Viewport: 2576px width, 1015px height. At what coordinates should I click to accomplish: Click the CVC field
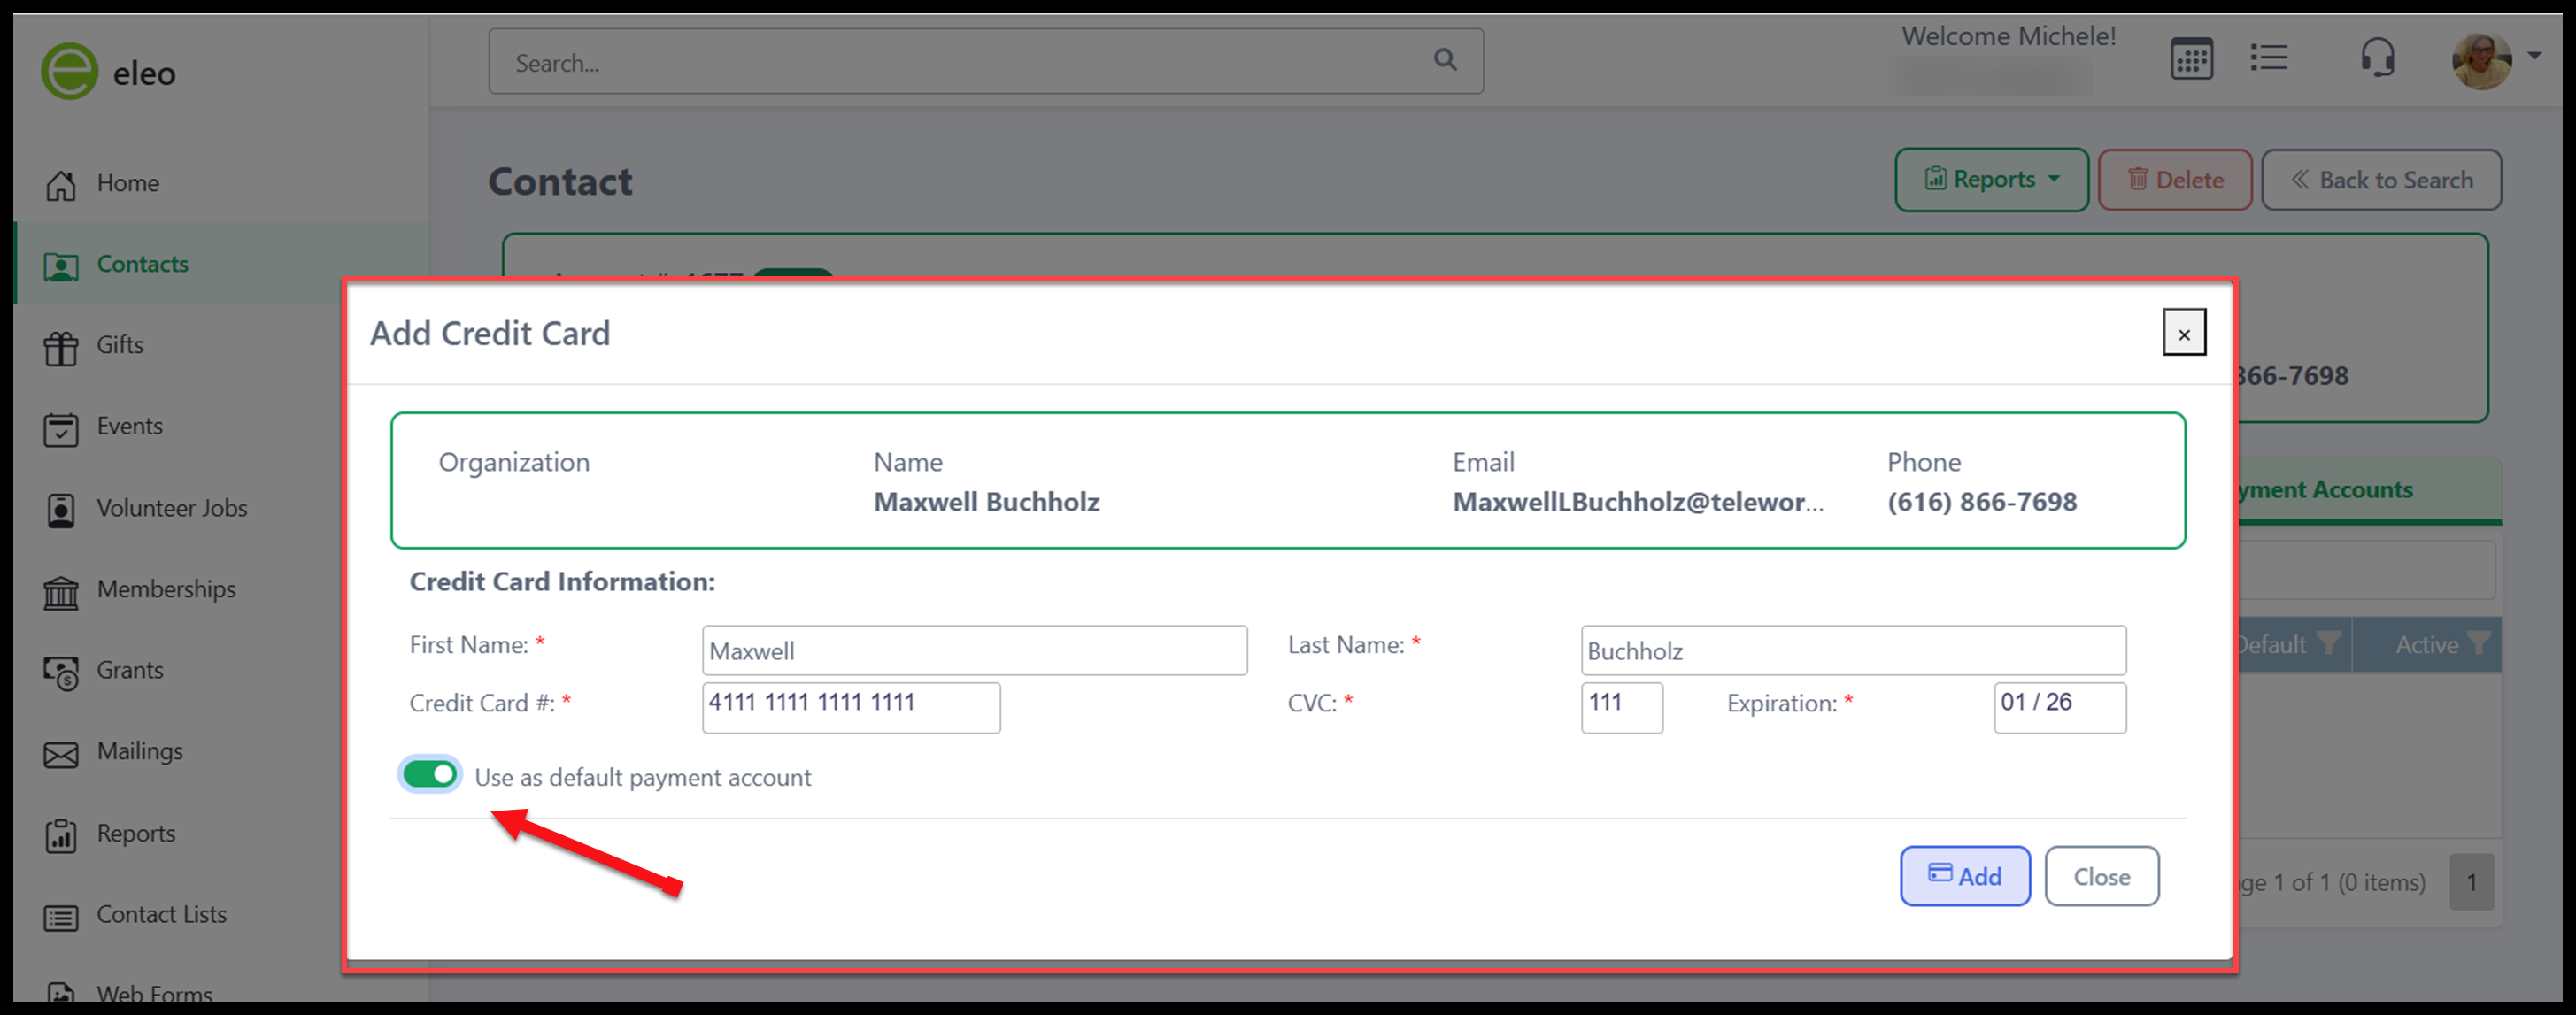(x=1621, y=708)
